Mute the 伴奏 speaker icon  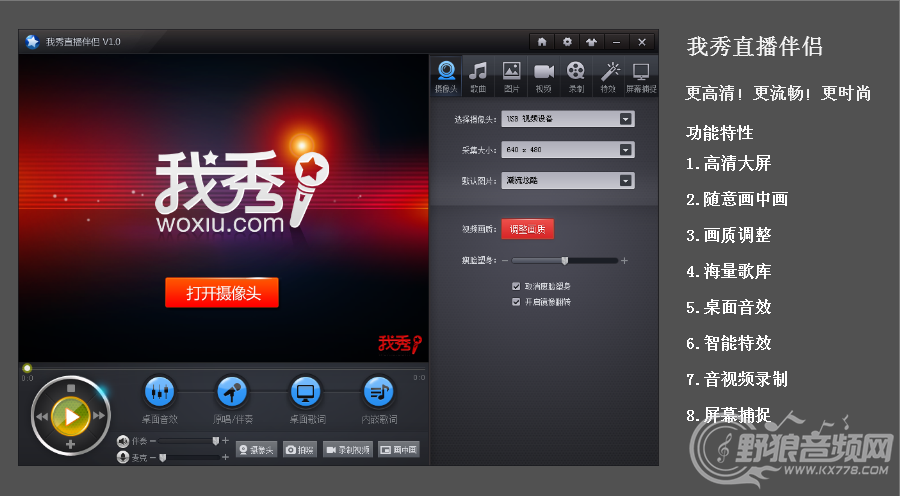pyautogui.click(x=122, y=441)
